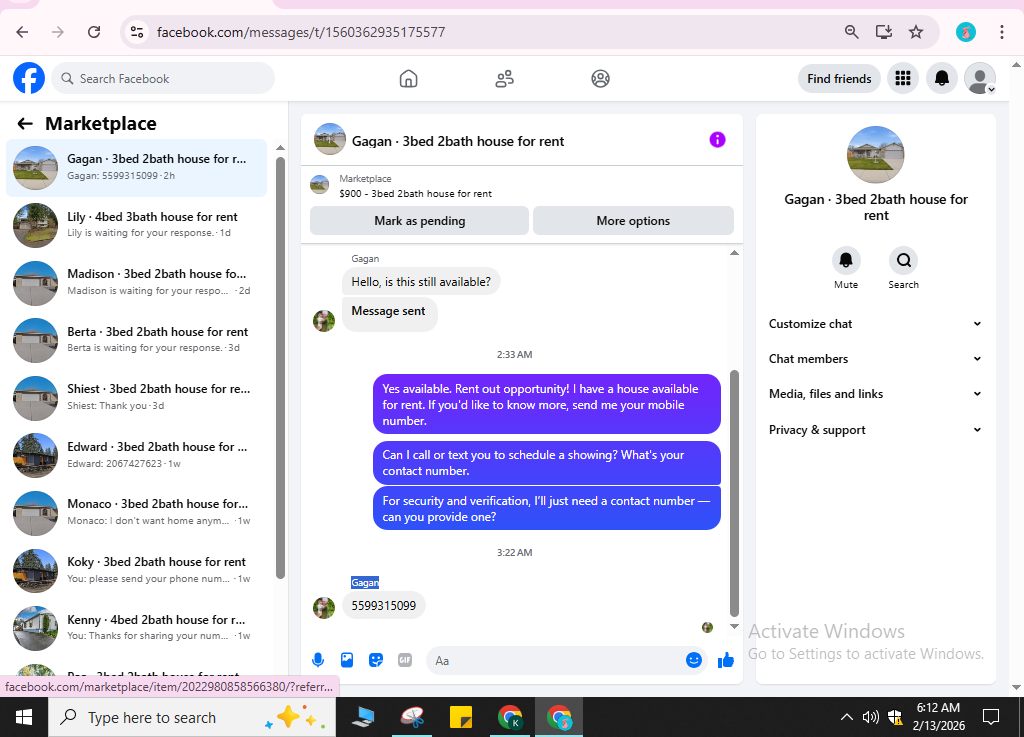1024x737 pixels.
Task: View site information icon in address bar
Action: tap(136, 32)
